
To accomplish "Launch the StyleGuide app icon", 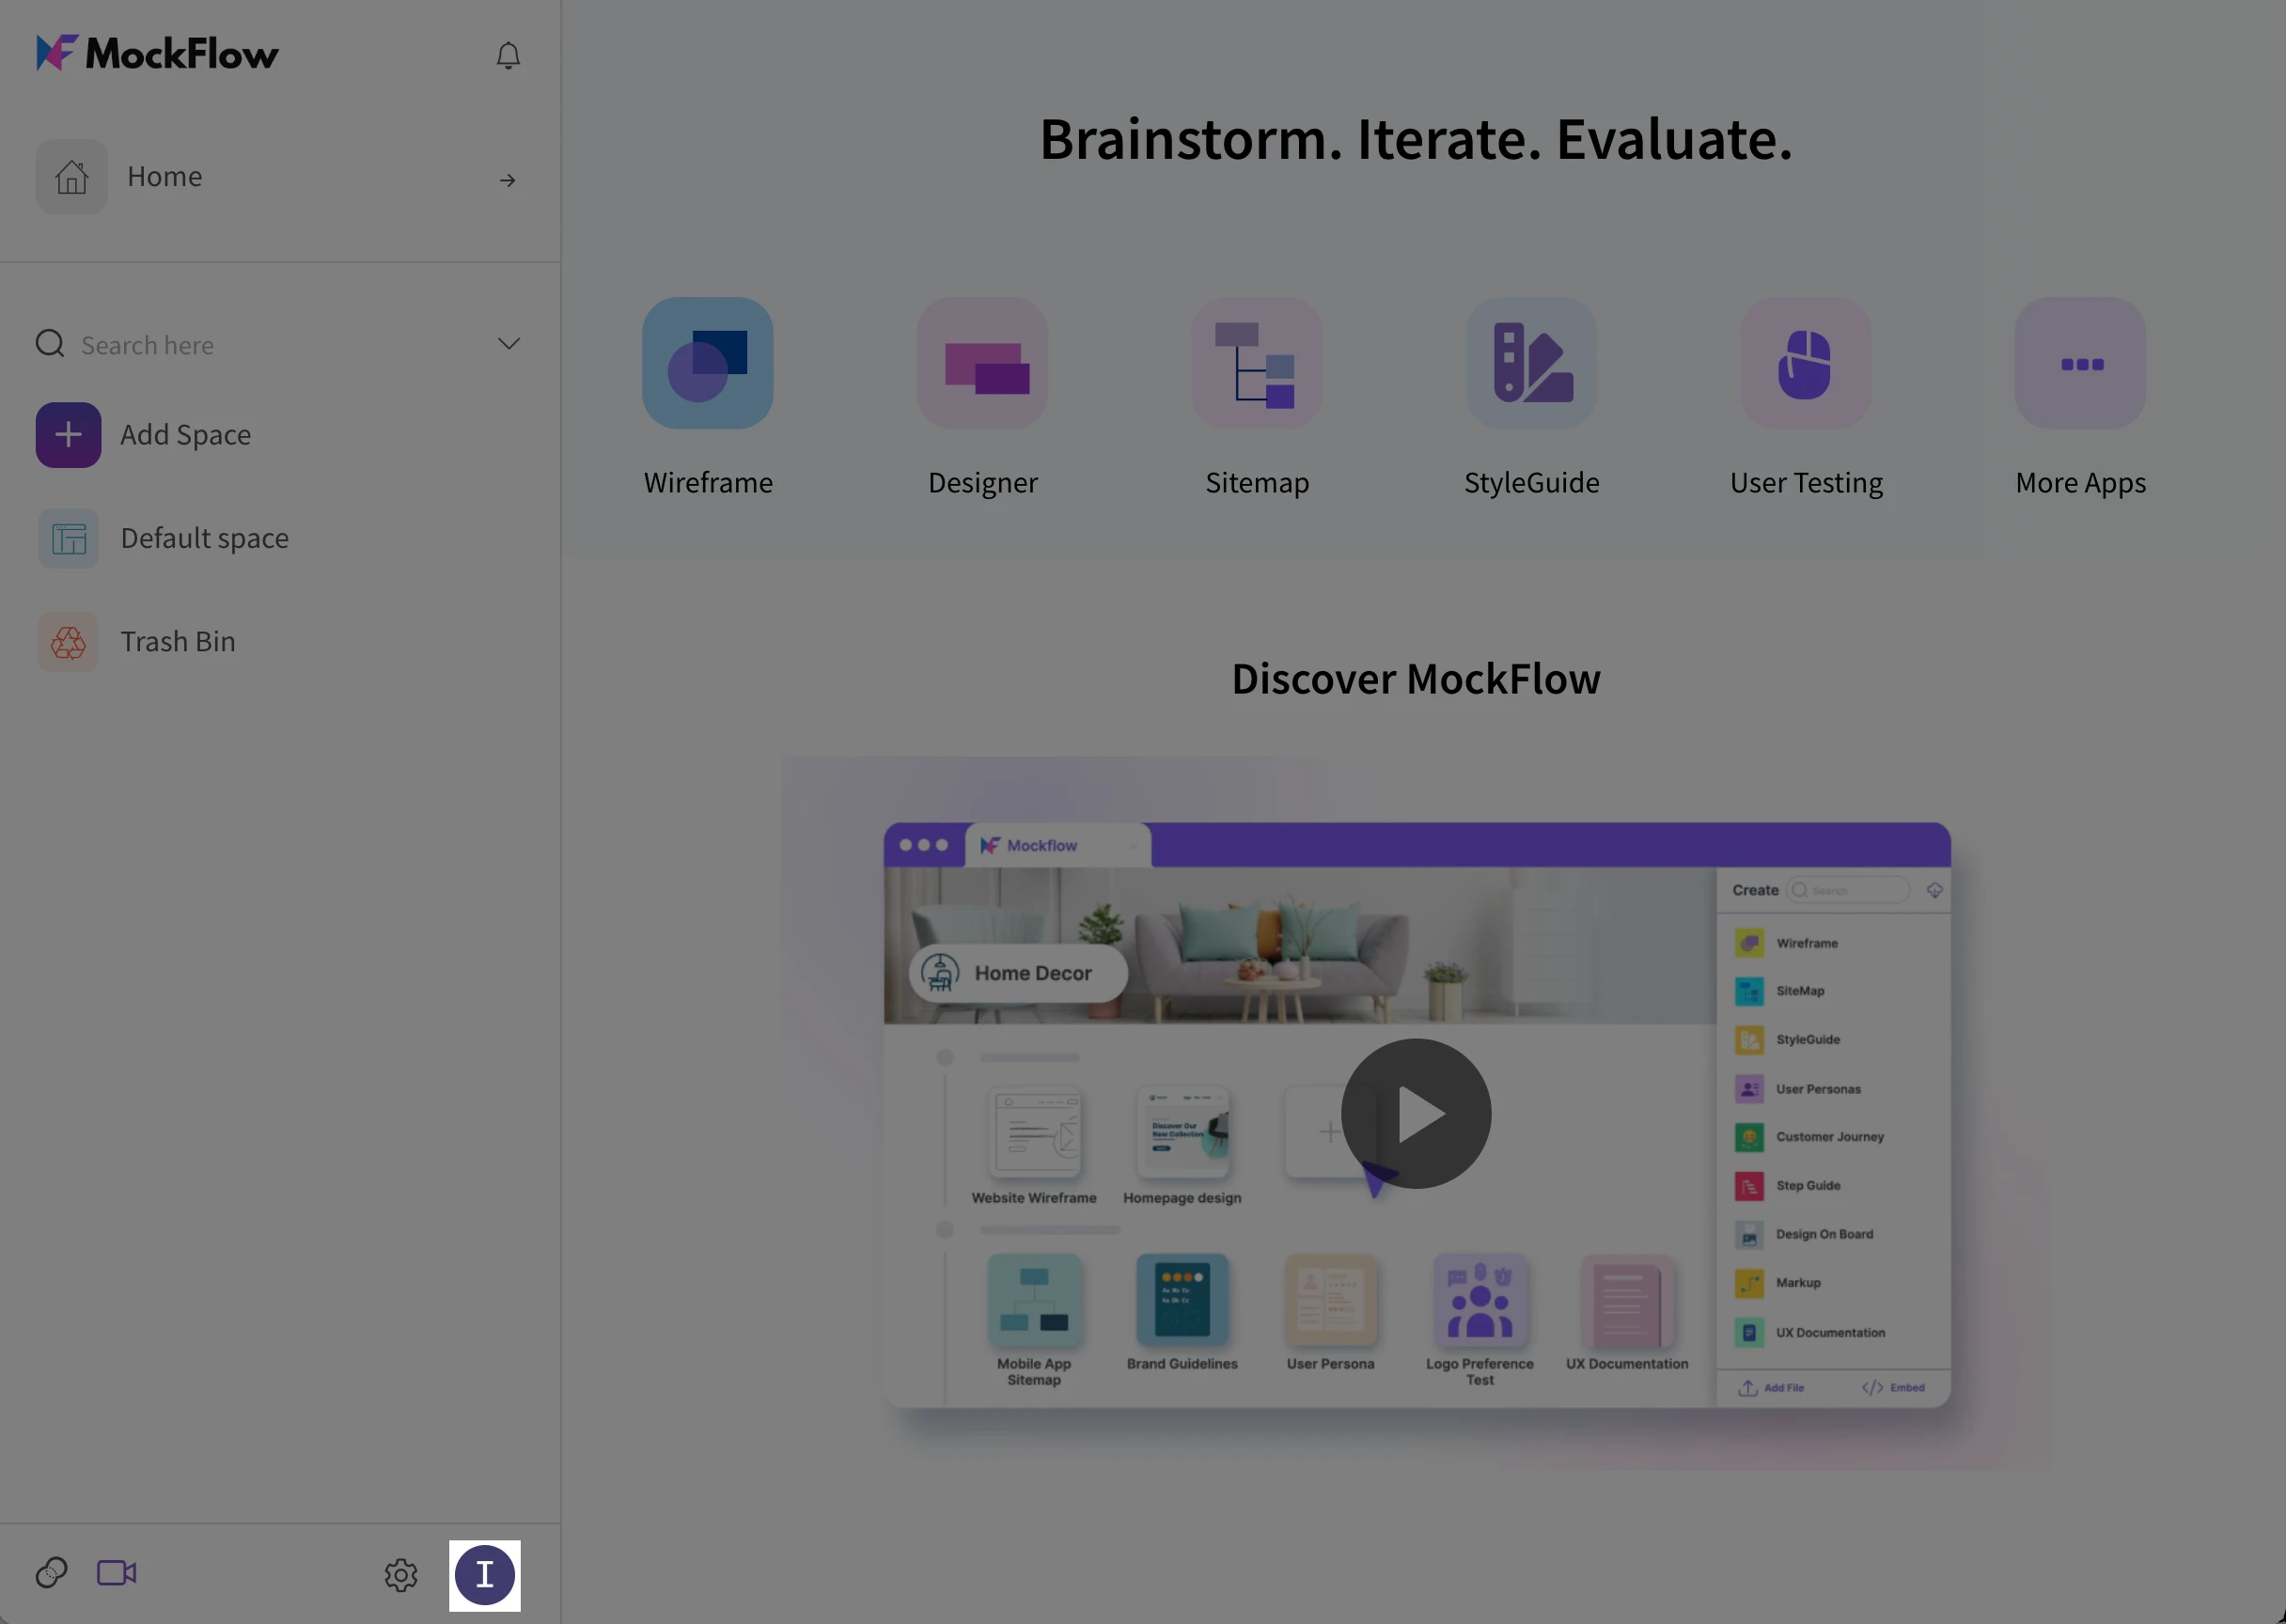I will 1532,363.
